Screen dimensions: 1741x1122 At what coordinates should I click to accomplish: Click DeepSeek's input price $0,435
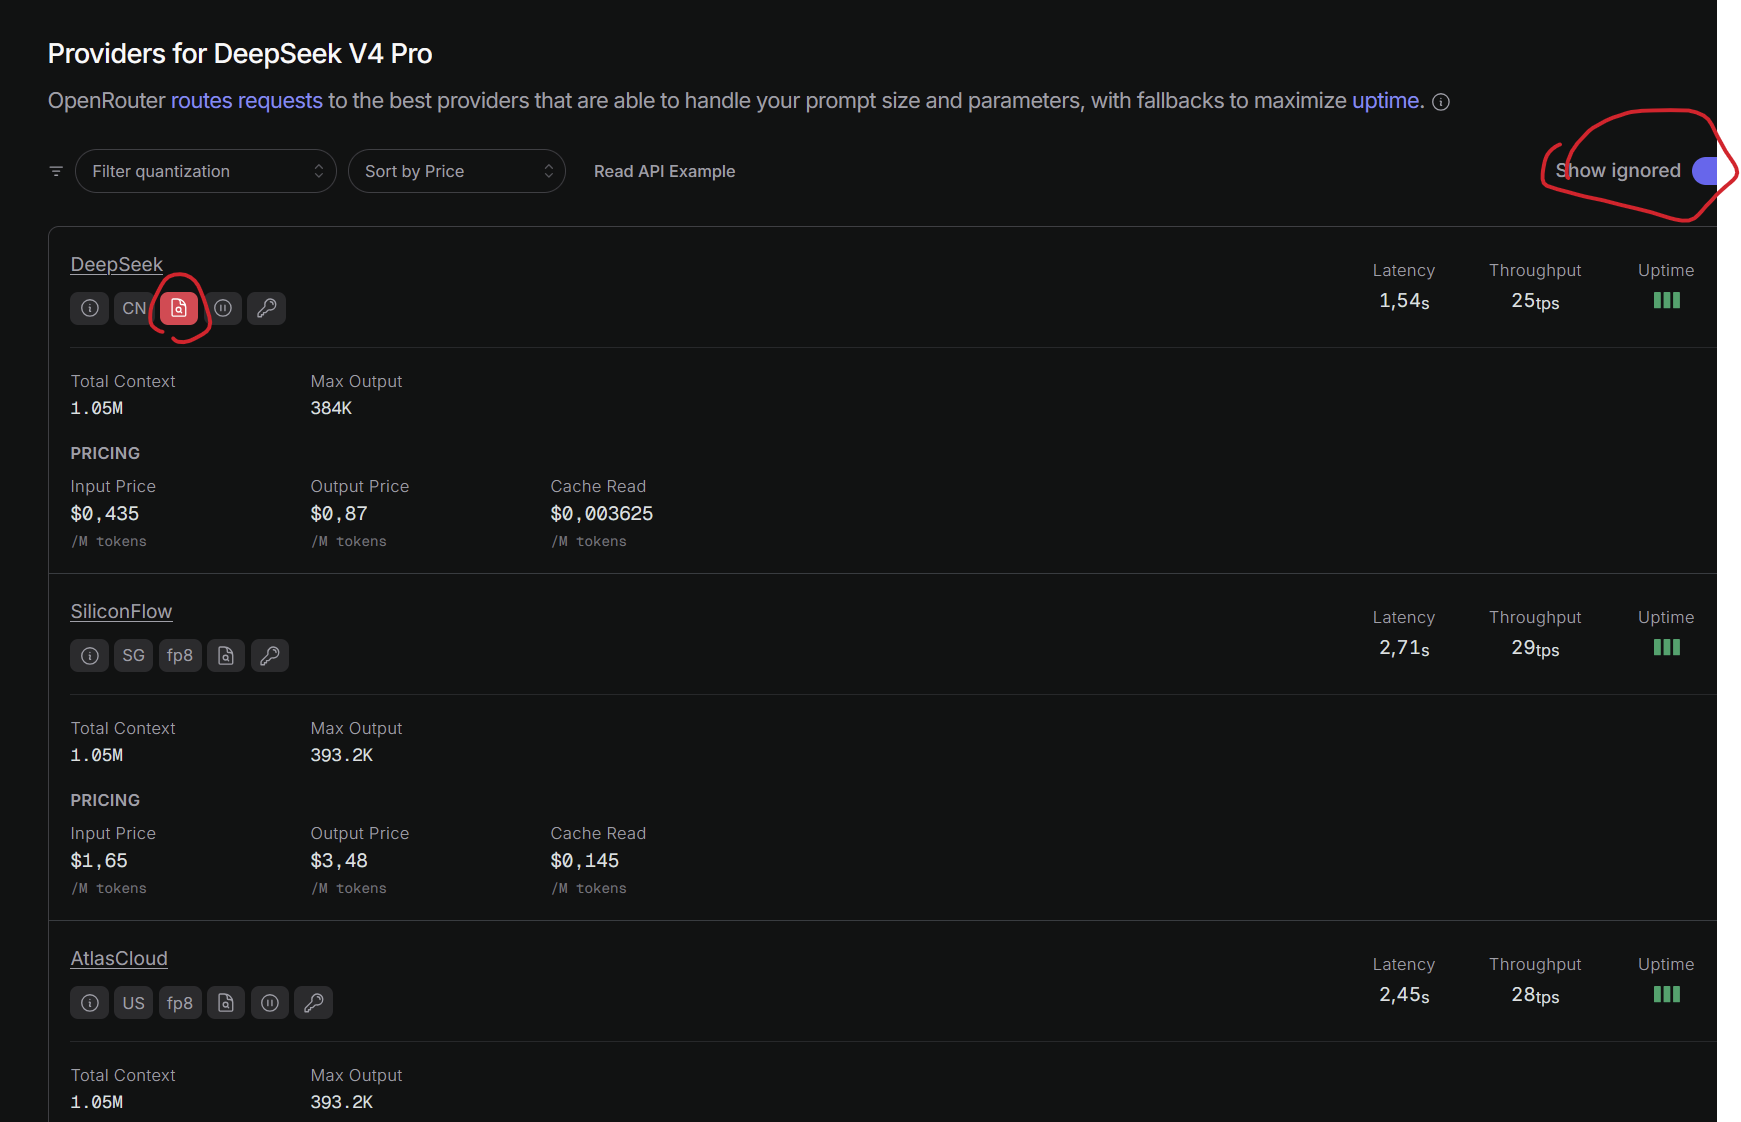[105, 514]
